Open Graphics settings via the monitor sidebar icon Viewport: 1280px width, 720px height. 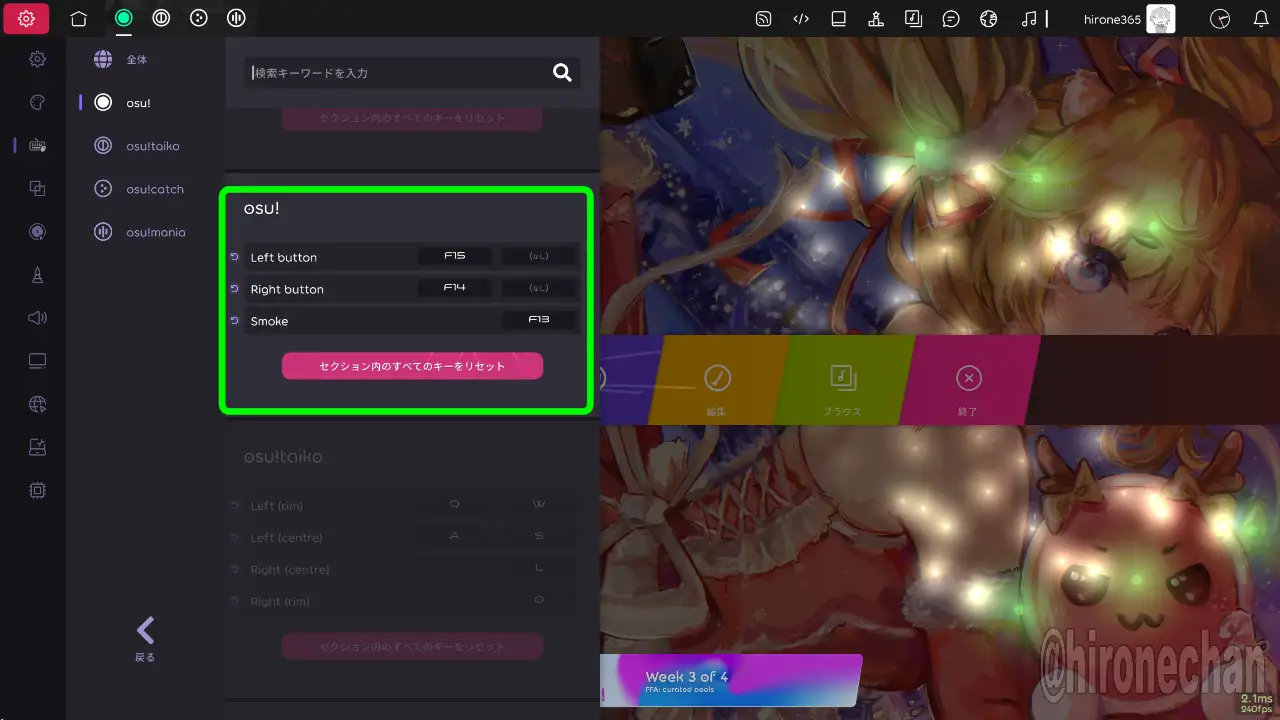pyautogui.click(x=37, y=361)
